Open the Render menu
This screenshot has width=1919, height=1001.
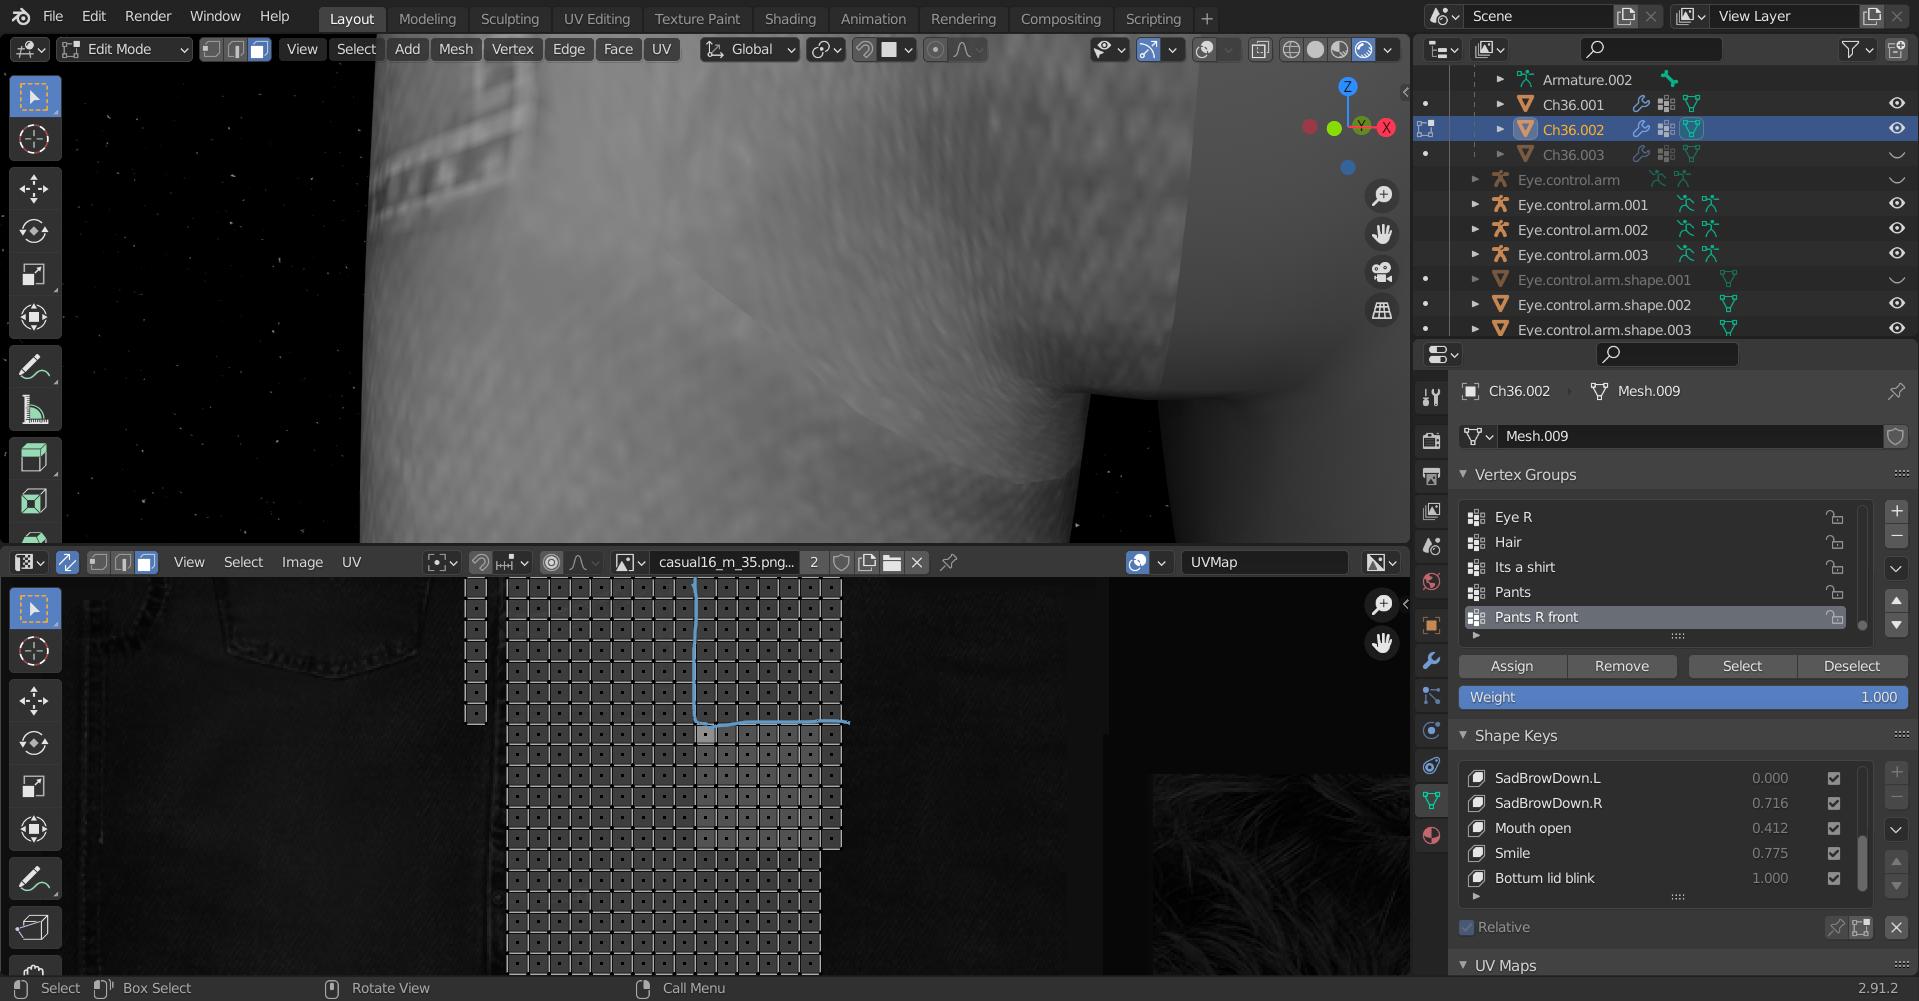click(x=148, y=16)
